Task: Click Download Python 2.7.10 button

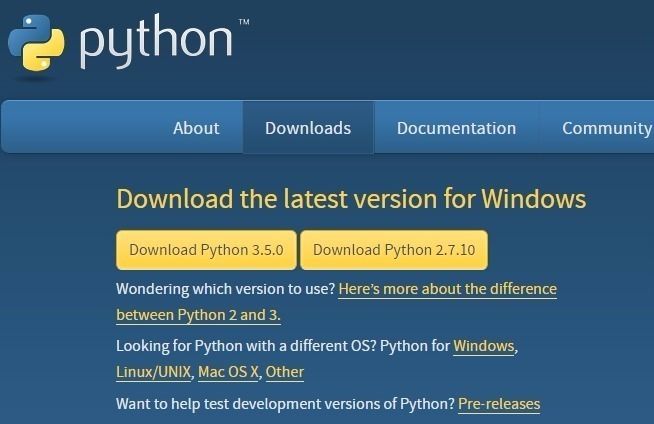Action: pyautogui.click(x=394, y=250)
